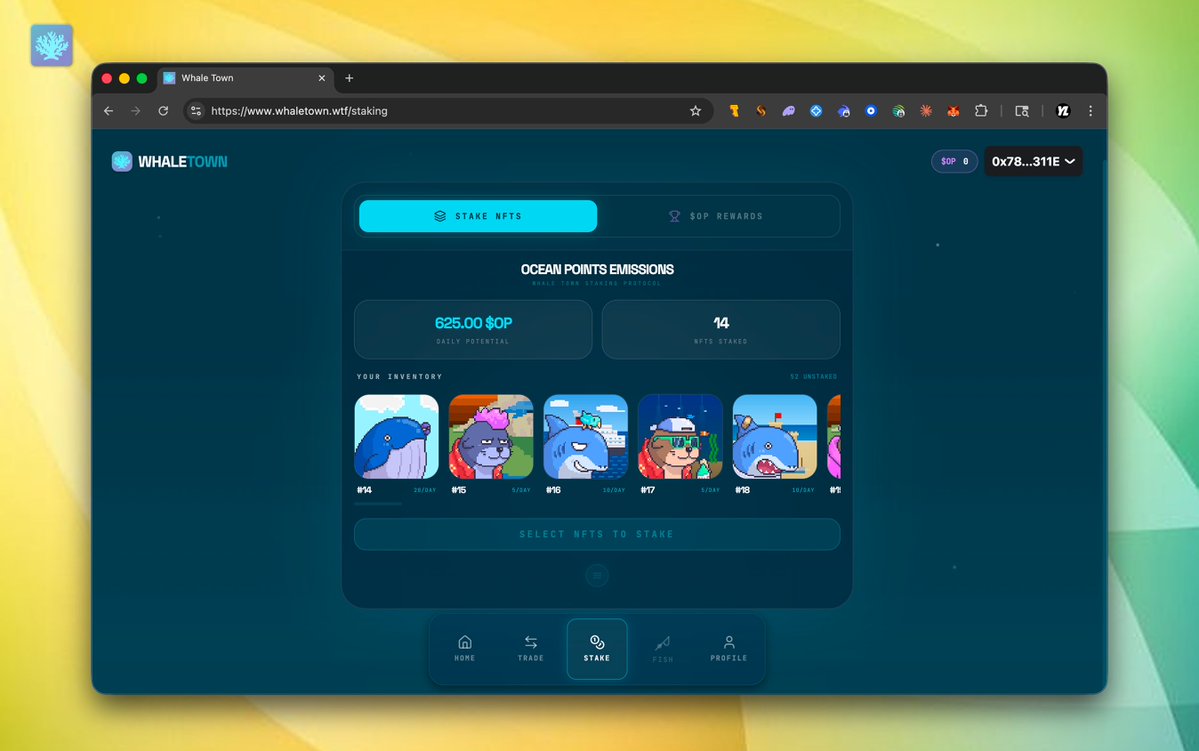
Task: Click the 10/day rate for #16
Action: coord(614,490)
